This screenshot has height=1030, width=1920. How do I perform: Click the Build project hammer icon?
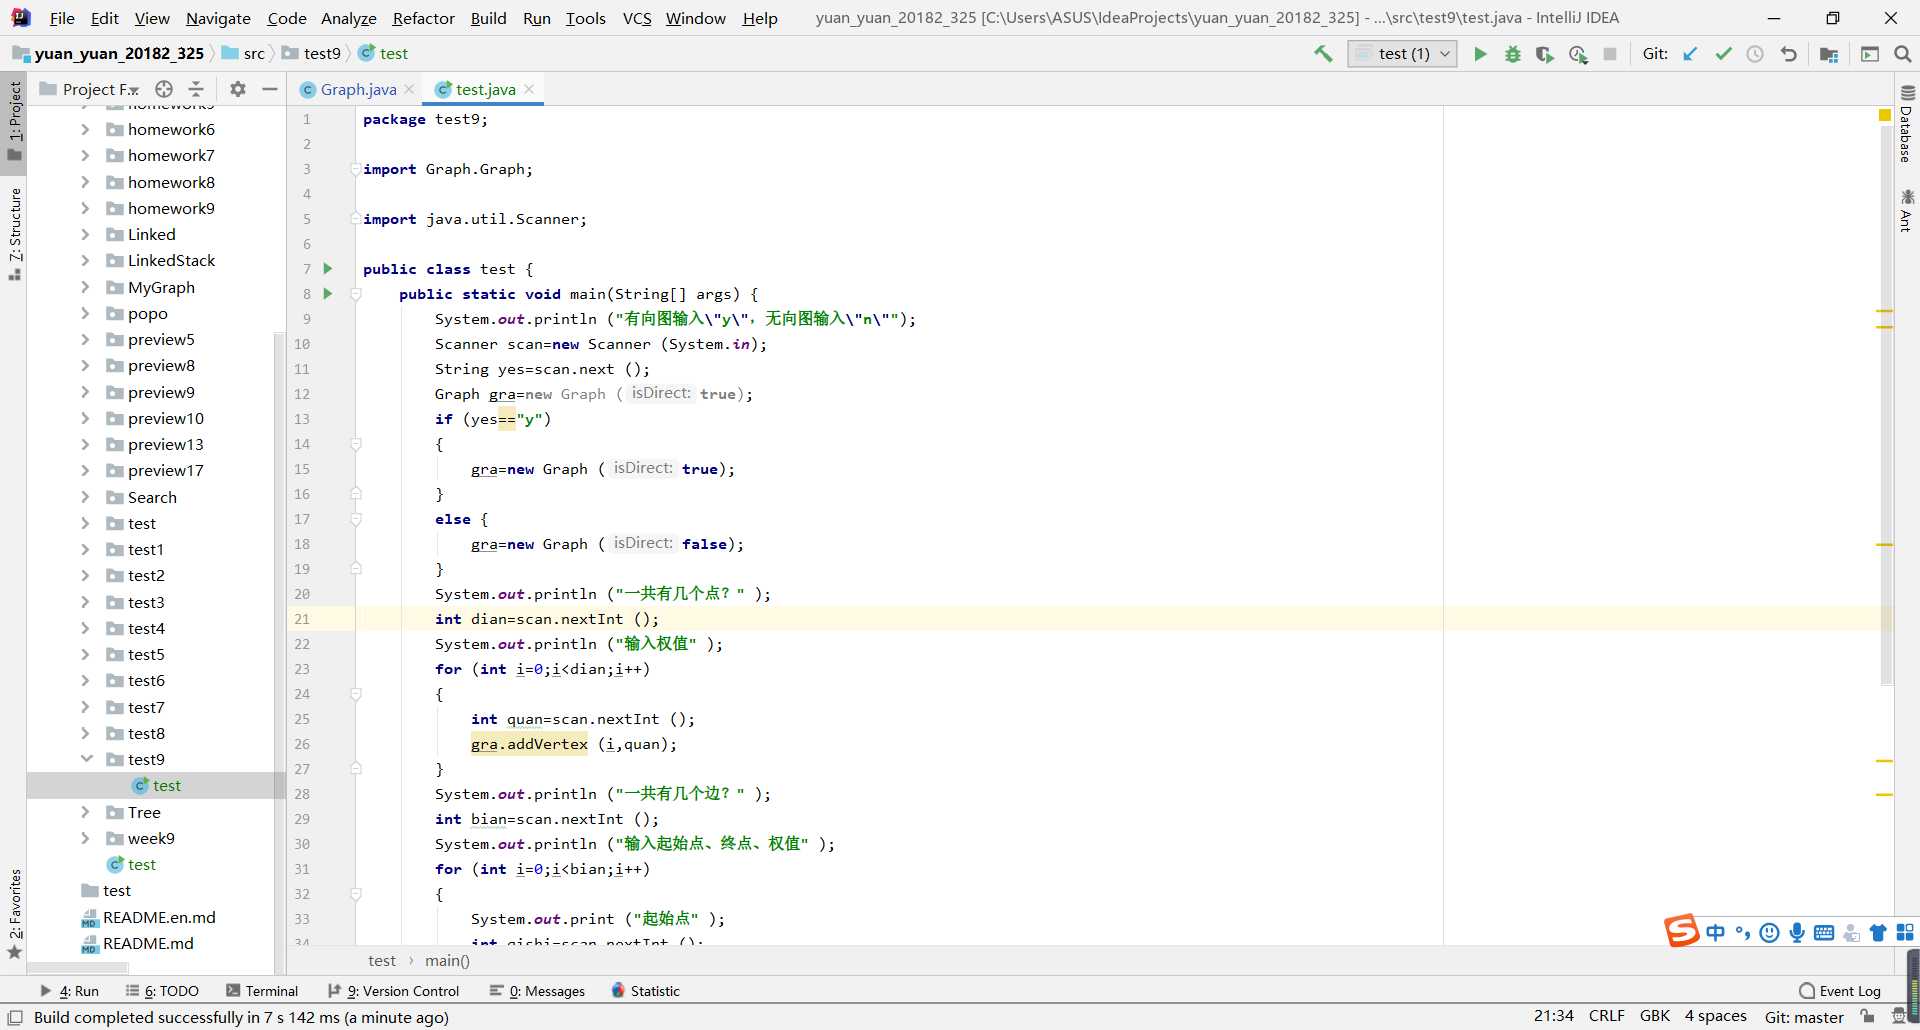pos(1323,54)
